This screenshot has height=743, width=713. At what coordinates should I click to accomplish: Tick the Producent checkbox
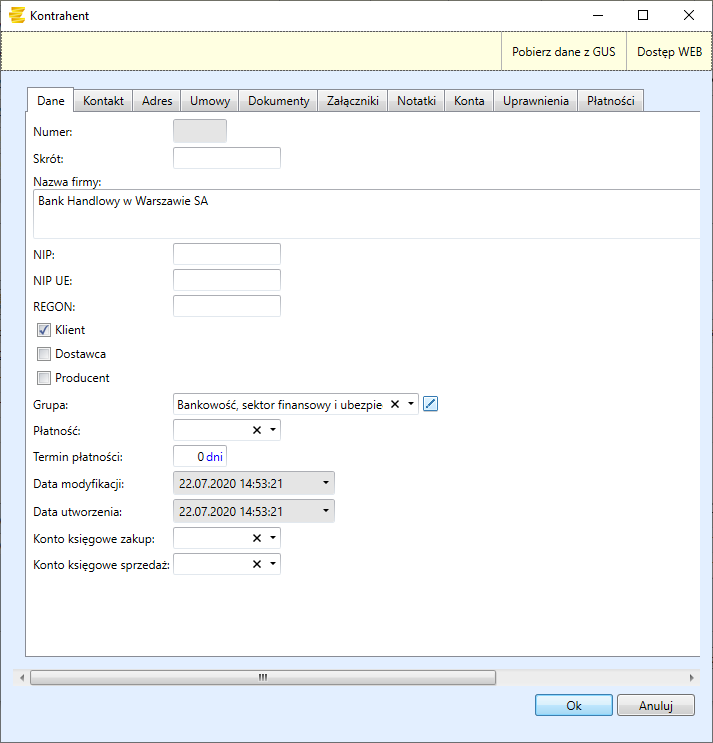[44, 378]
